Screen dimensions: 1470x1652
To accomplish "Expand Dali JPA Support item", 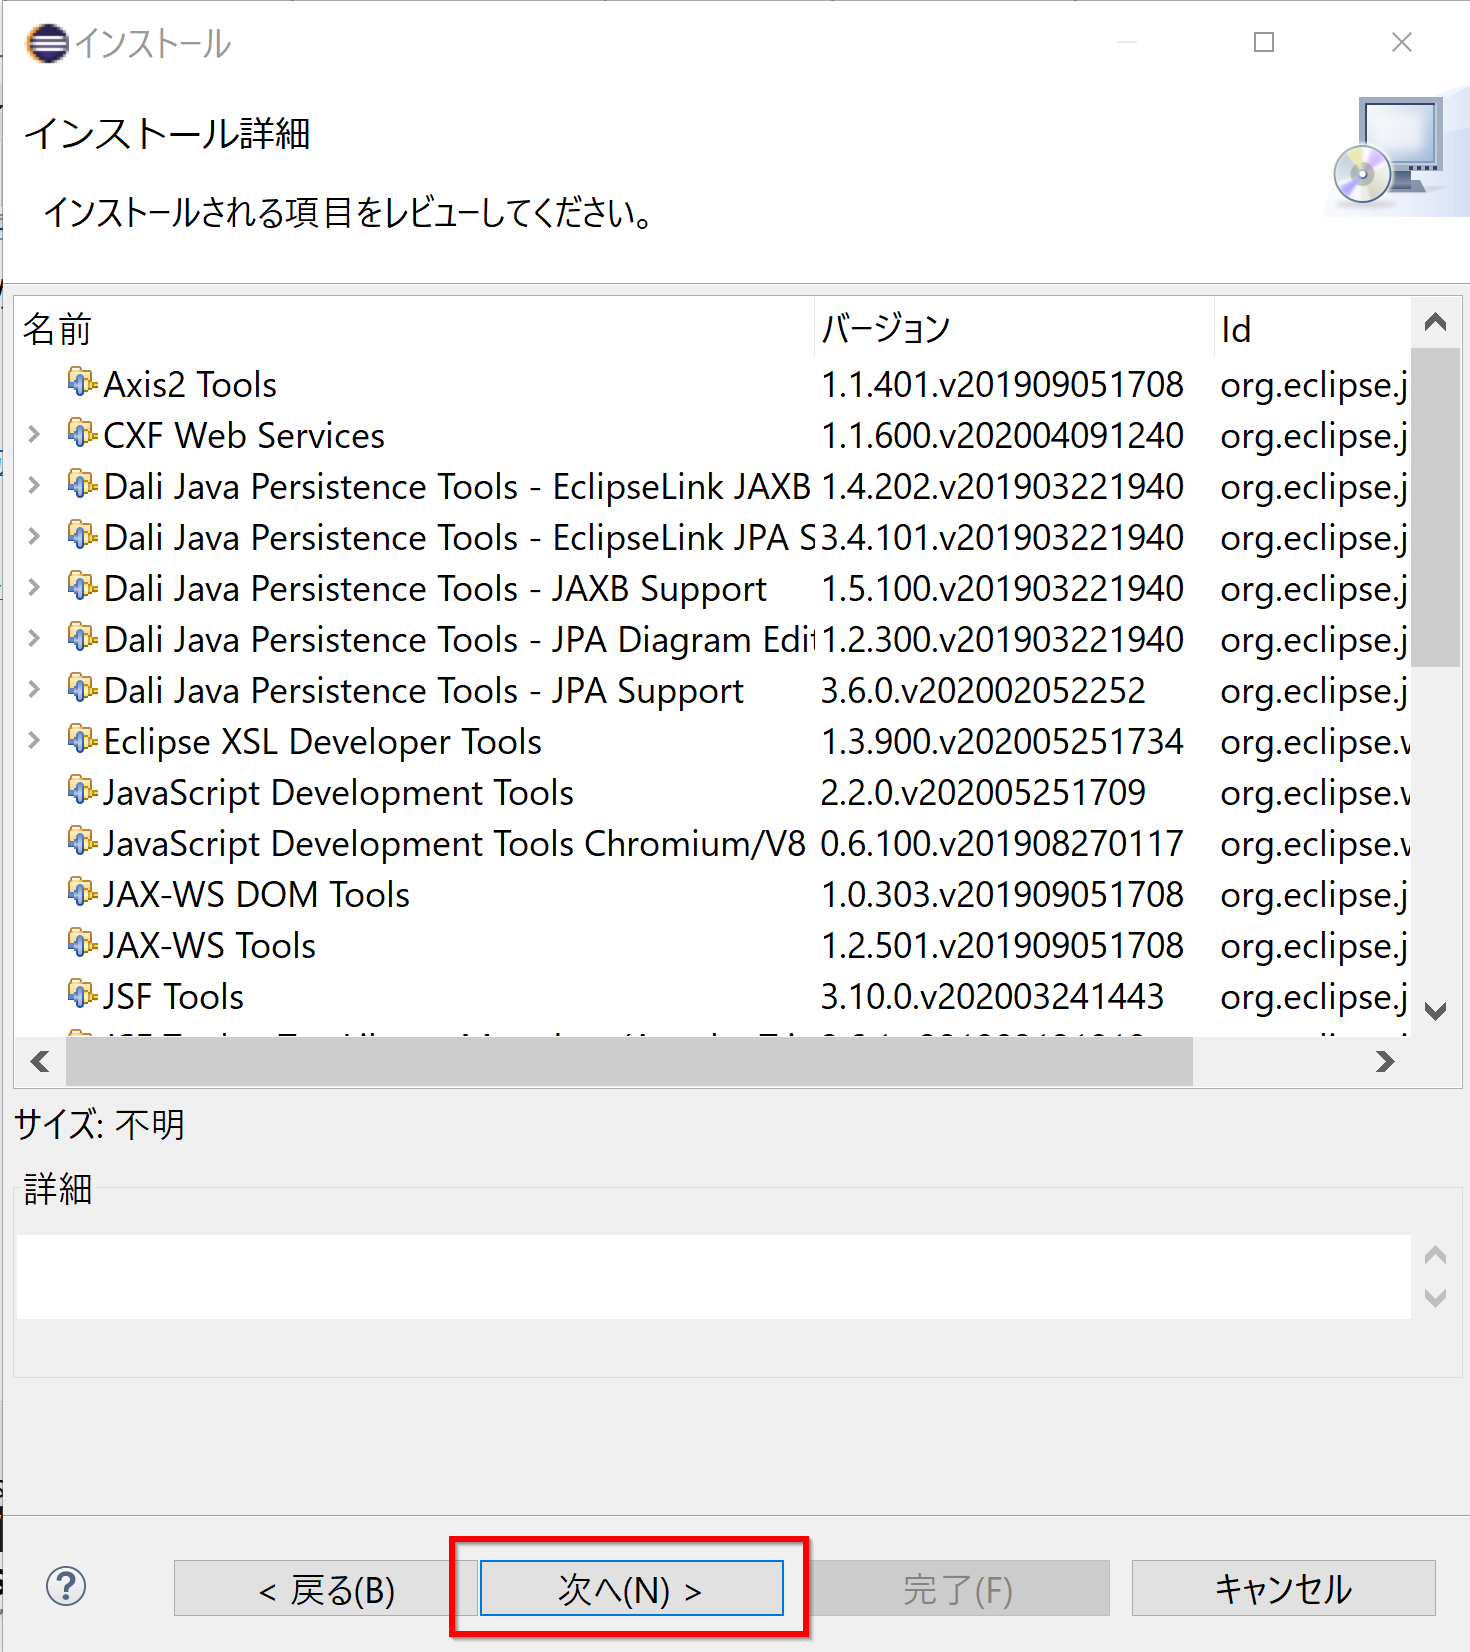I will [34, 689].
